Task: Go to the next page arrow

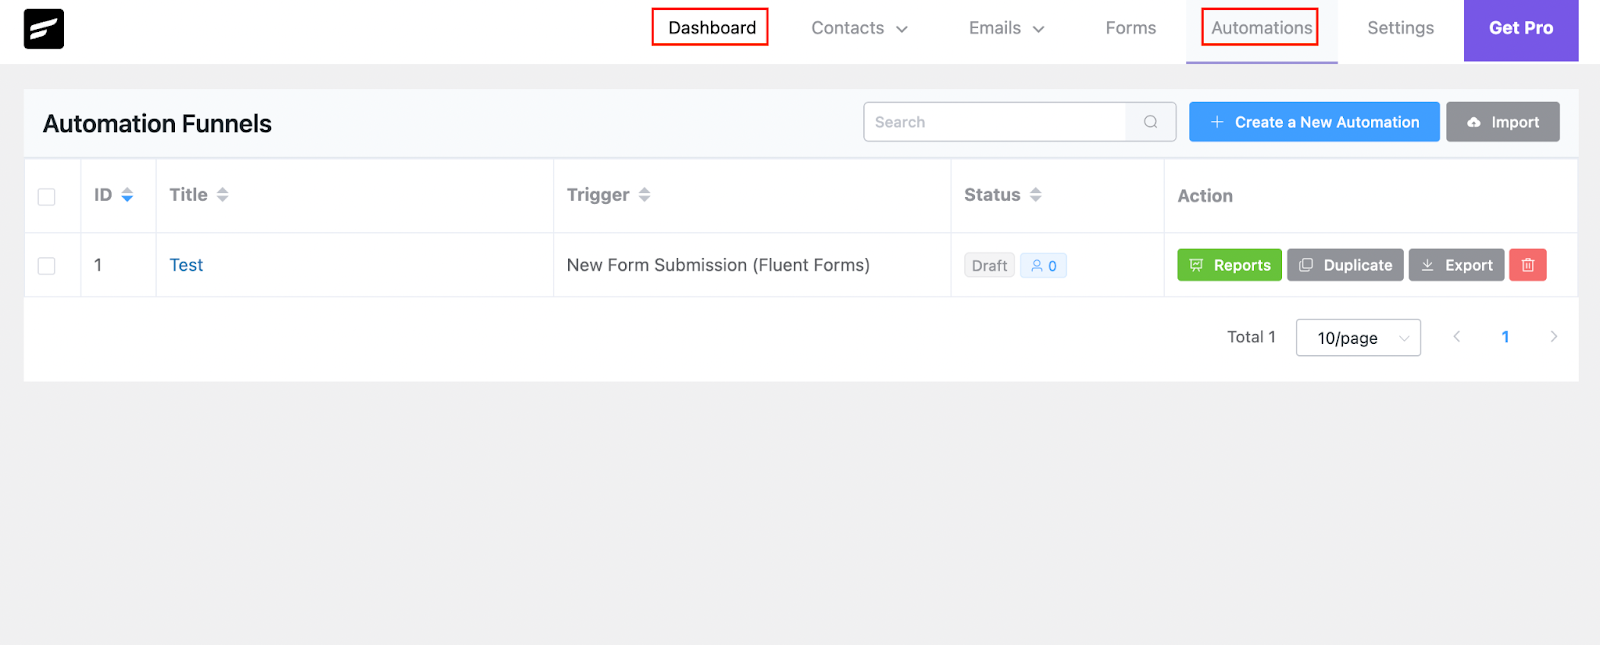Action: (x=1553, y=337)
